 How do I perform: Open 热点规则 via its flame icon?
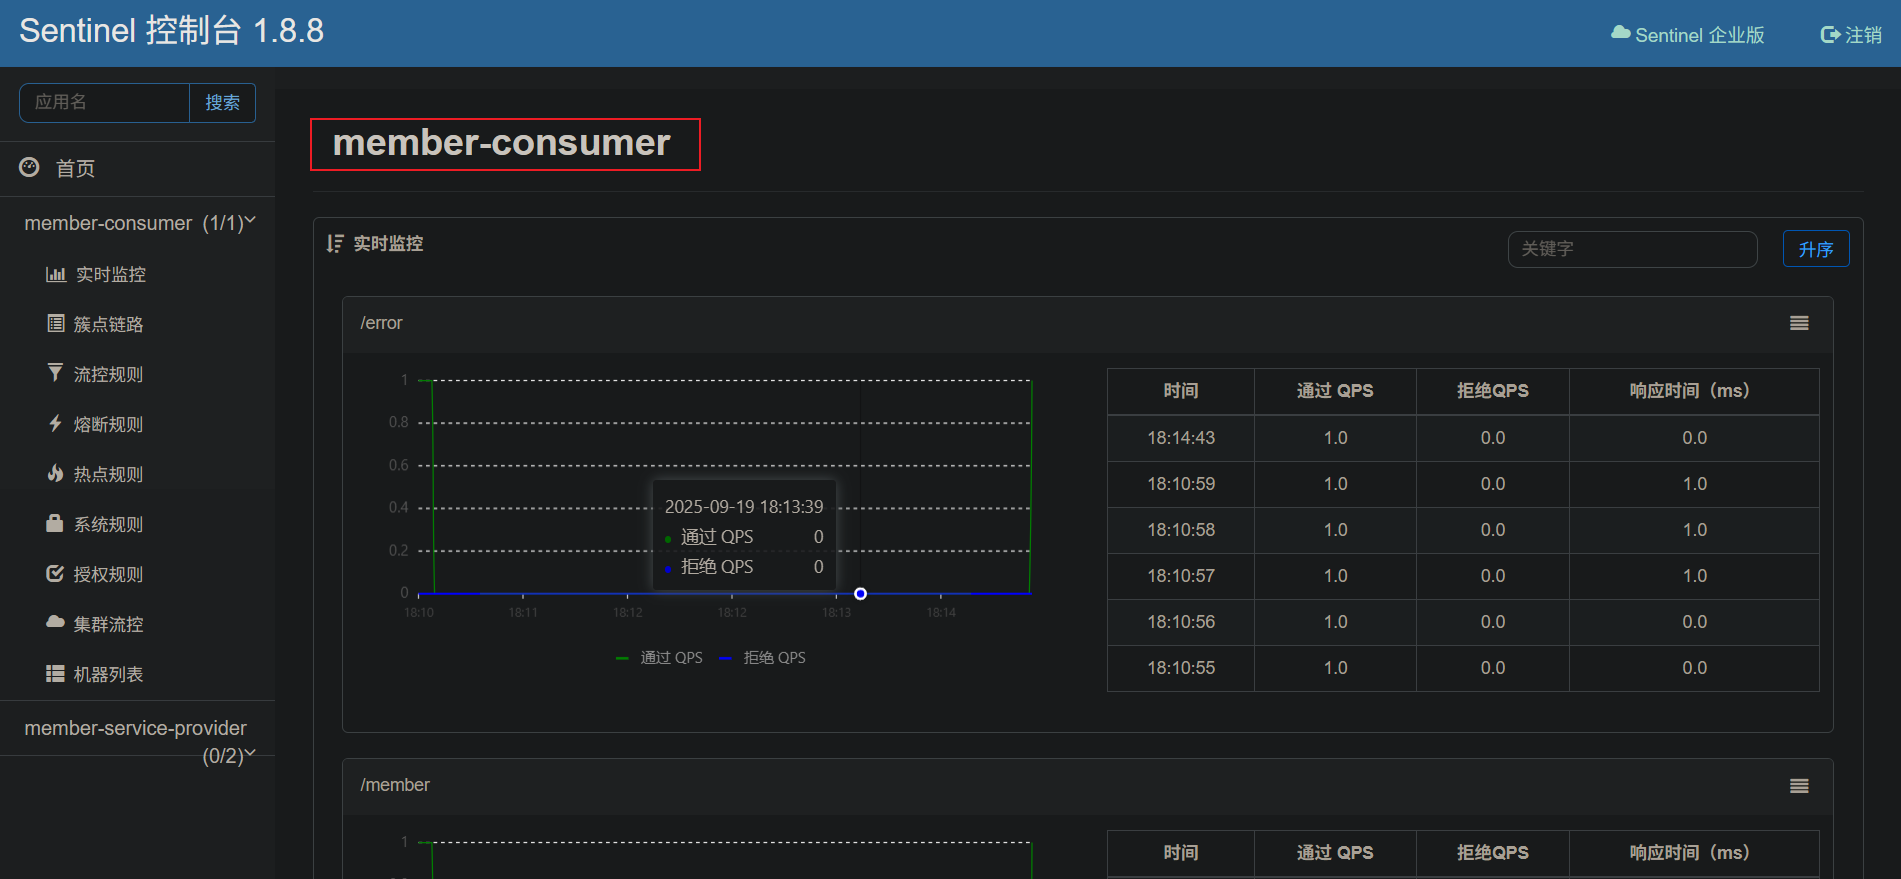click(56, 473)
